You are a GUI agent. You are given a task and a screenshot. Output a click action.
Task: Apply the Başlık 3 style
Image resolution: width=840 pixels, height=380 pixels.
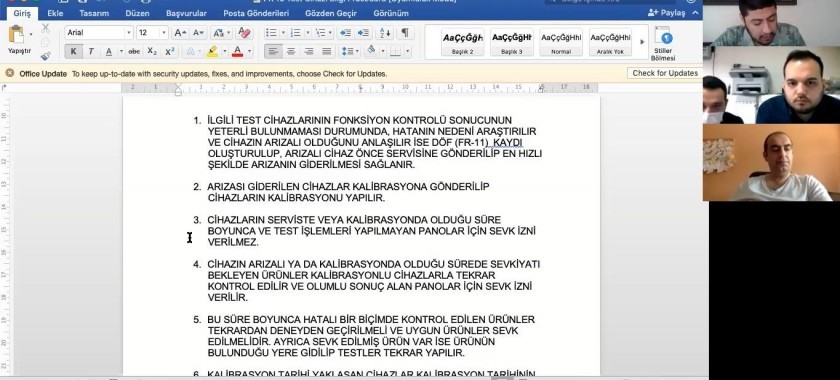pyautogui.click(x=512, y=43)
